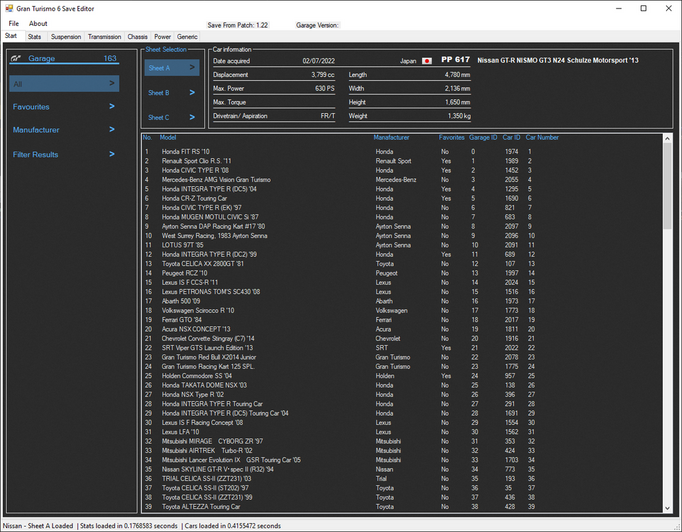Select Sheet A
The image size is (682, 532).
tap(172, 68)
